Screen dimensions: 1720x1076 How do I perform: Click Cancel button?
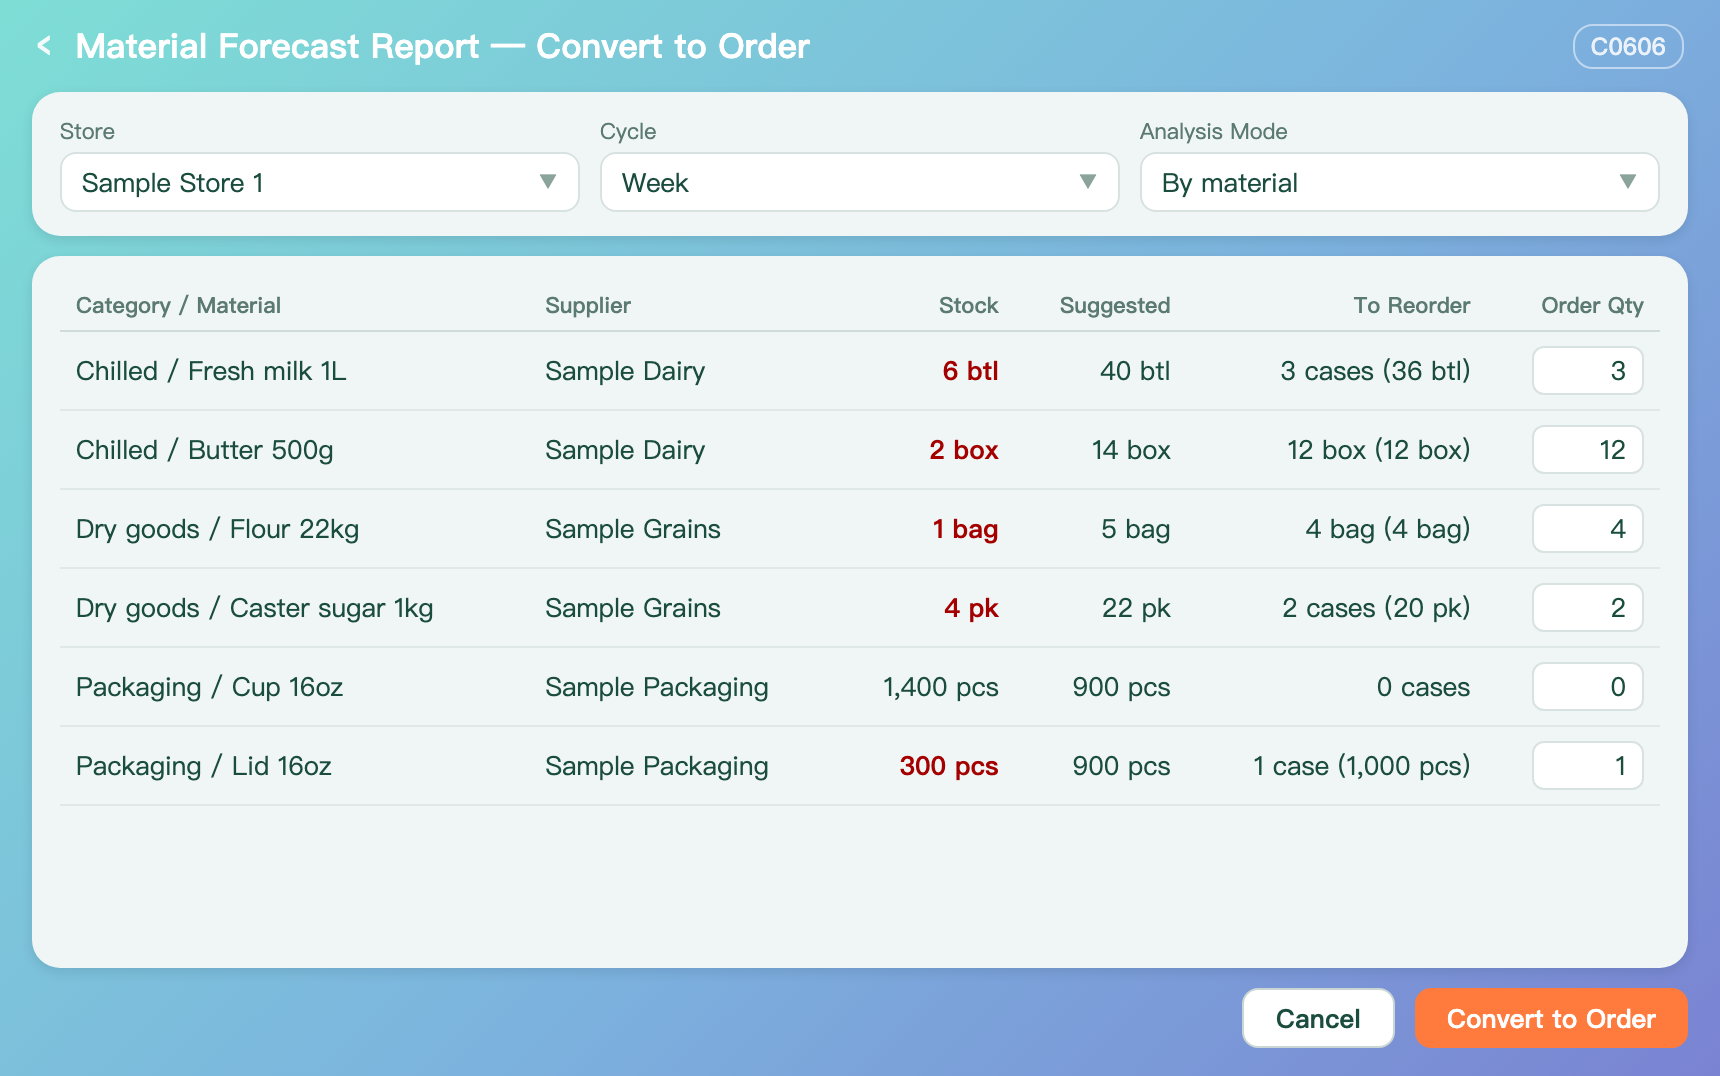[x=1318, y=1018]
